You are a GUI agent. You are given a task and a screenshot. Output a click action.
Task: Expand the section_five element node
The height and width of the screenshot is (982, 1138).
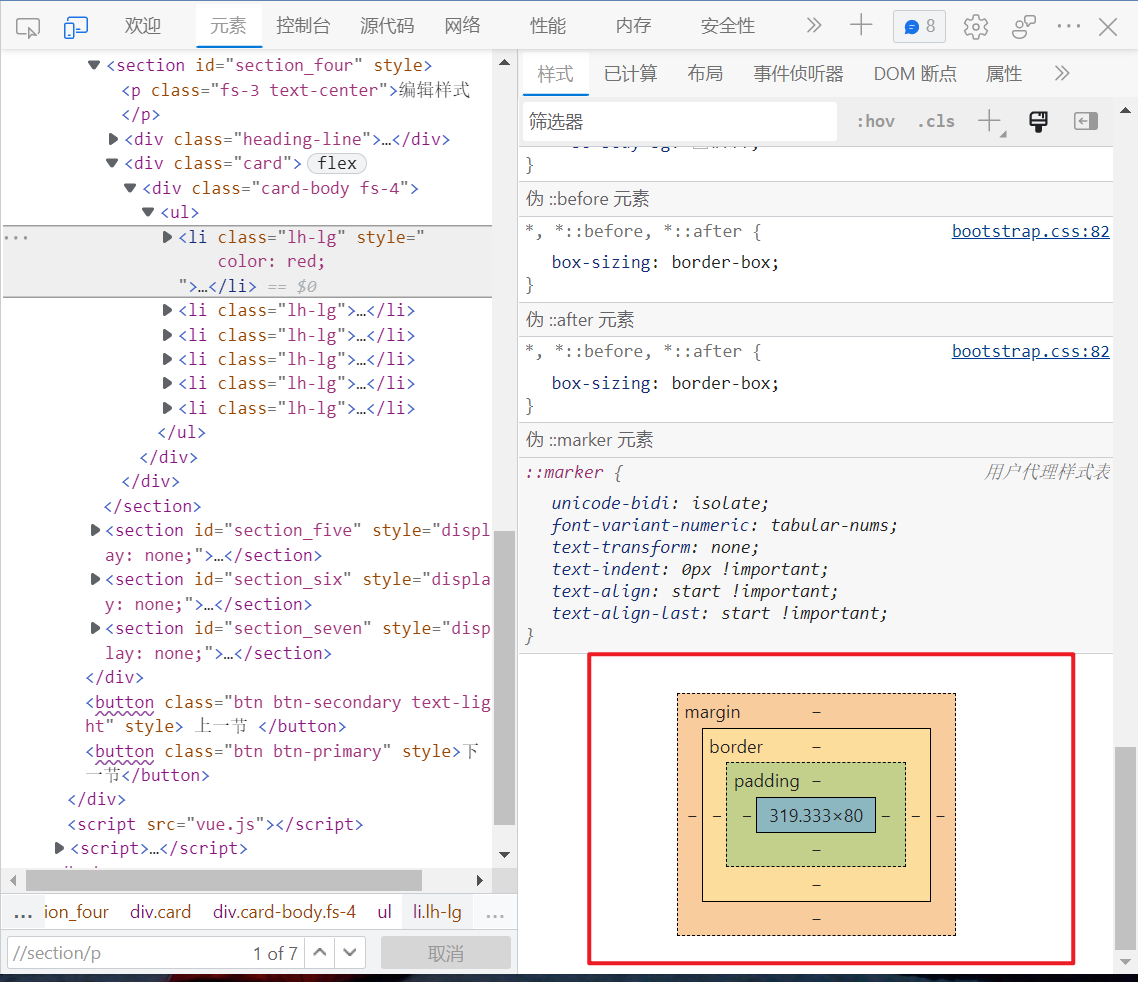pyautogui.click(x=96, y=530)
